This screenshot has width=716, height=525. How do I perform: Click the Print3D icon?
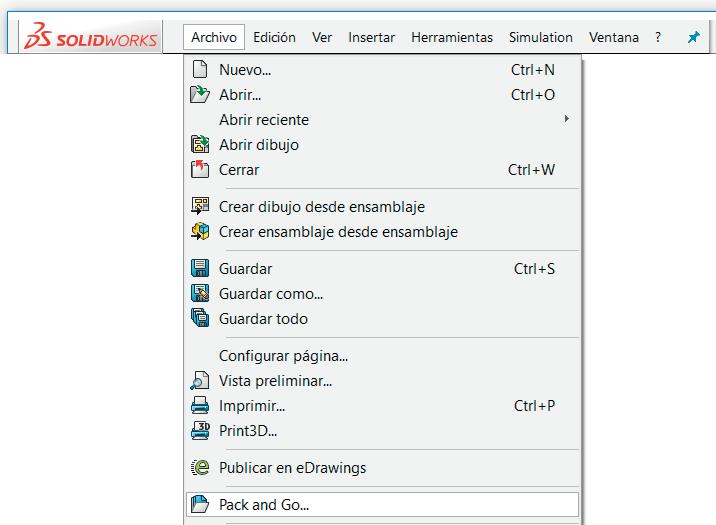[x=200, y=430]
